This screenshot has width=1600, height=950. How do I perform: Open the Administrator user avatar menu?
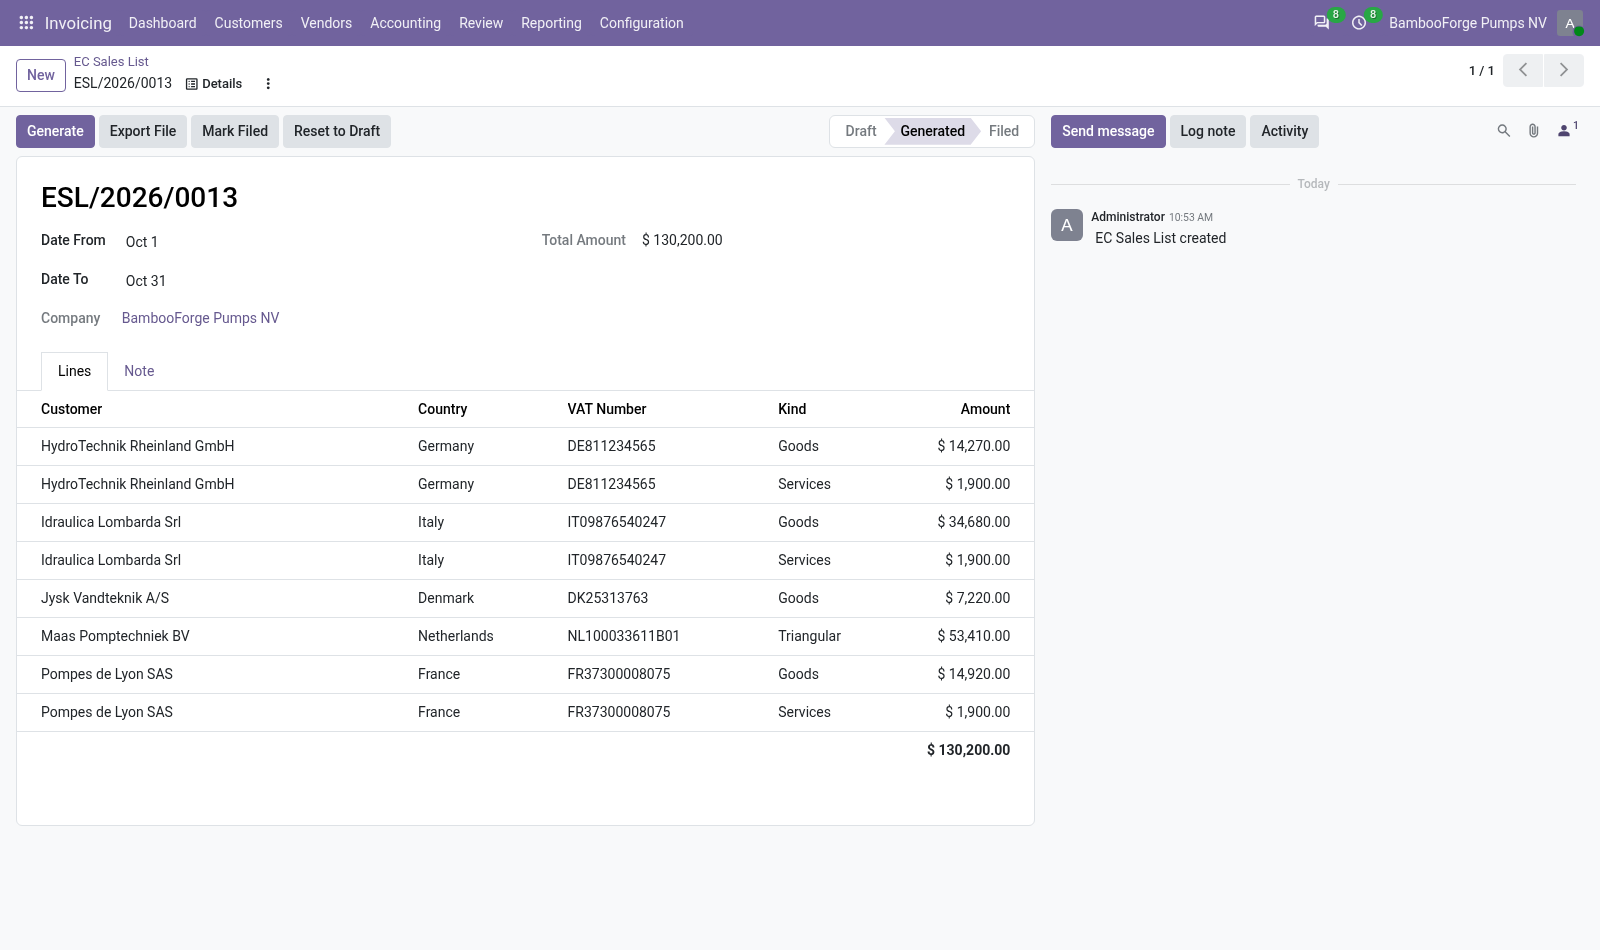pyautogui.click(x=1570, y=23)
